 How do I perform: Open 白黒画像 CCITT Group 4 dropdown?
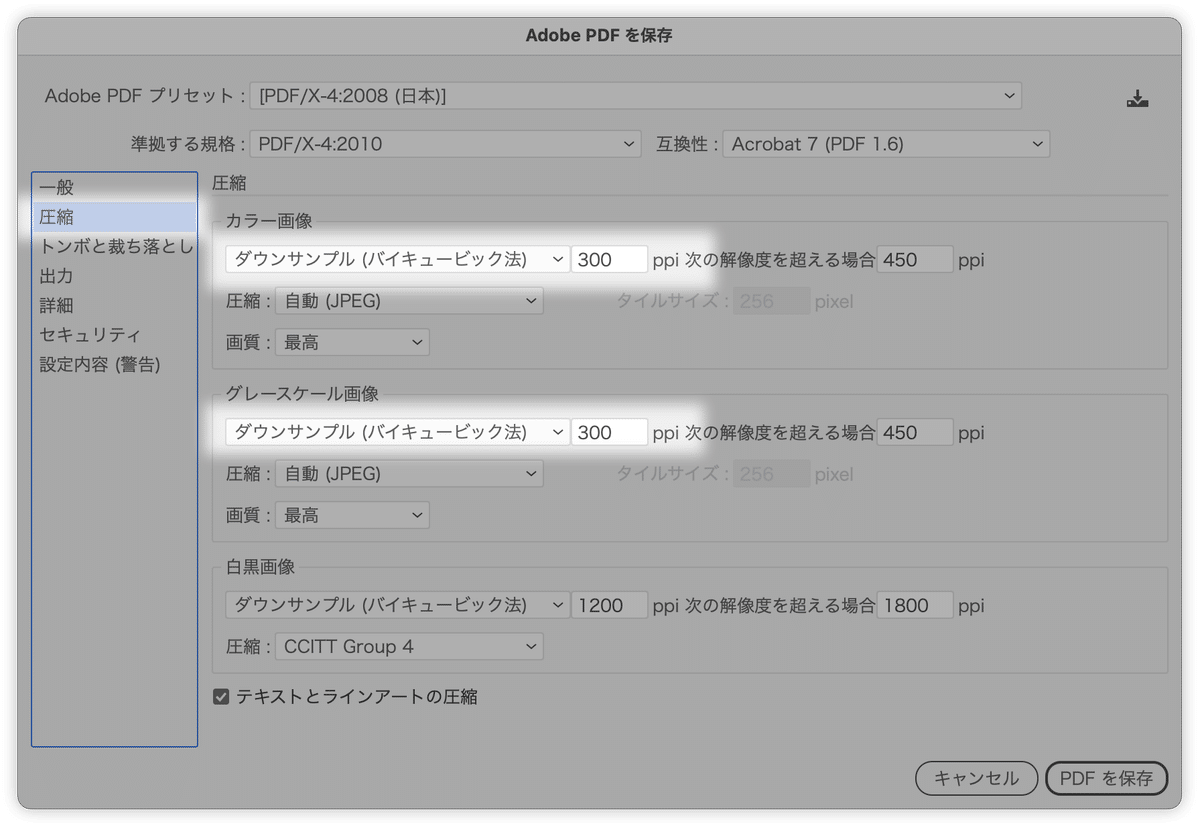[x=409, y=646]
